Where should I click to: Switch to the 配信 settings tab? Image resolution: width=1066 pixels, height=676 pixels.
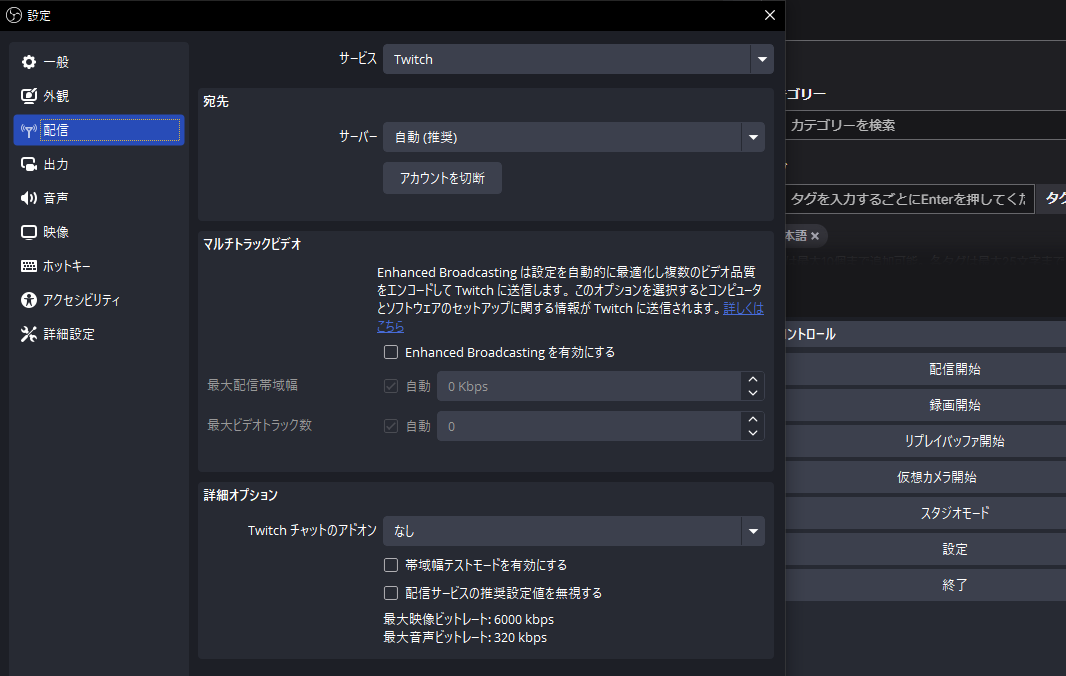point(97,129)
